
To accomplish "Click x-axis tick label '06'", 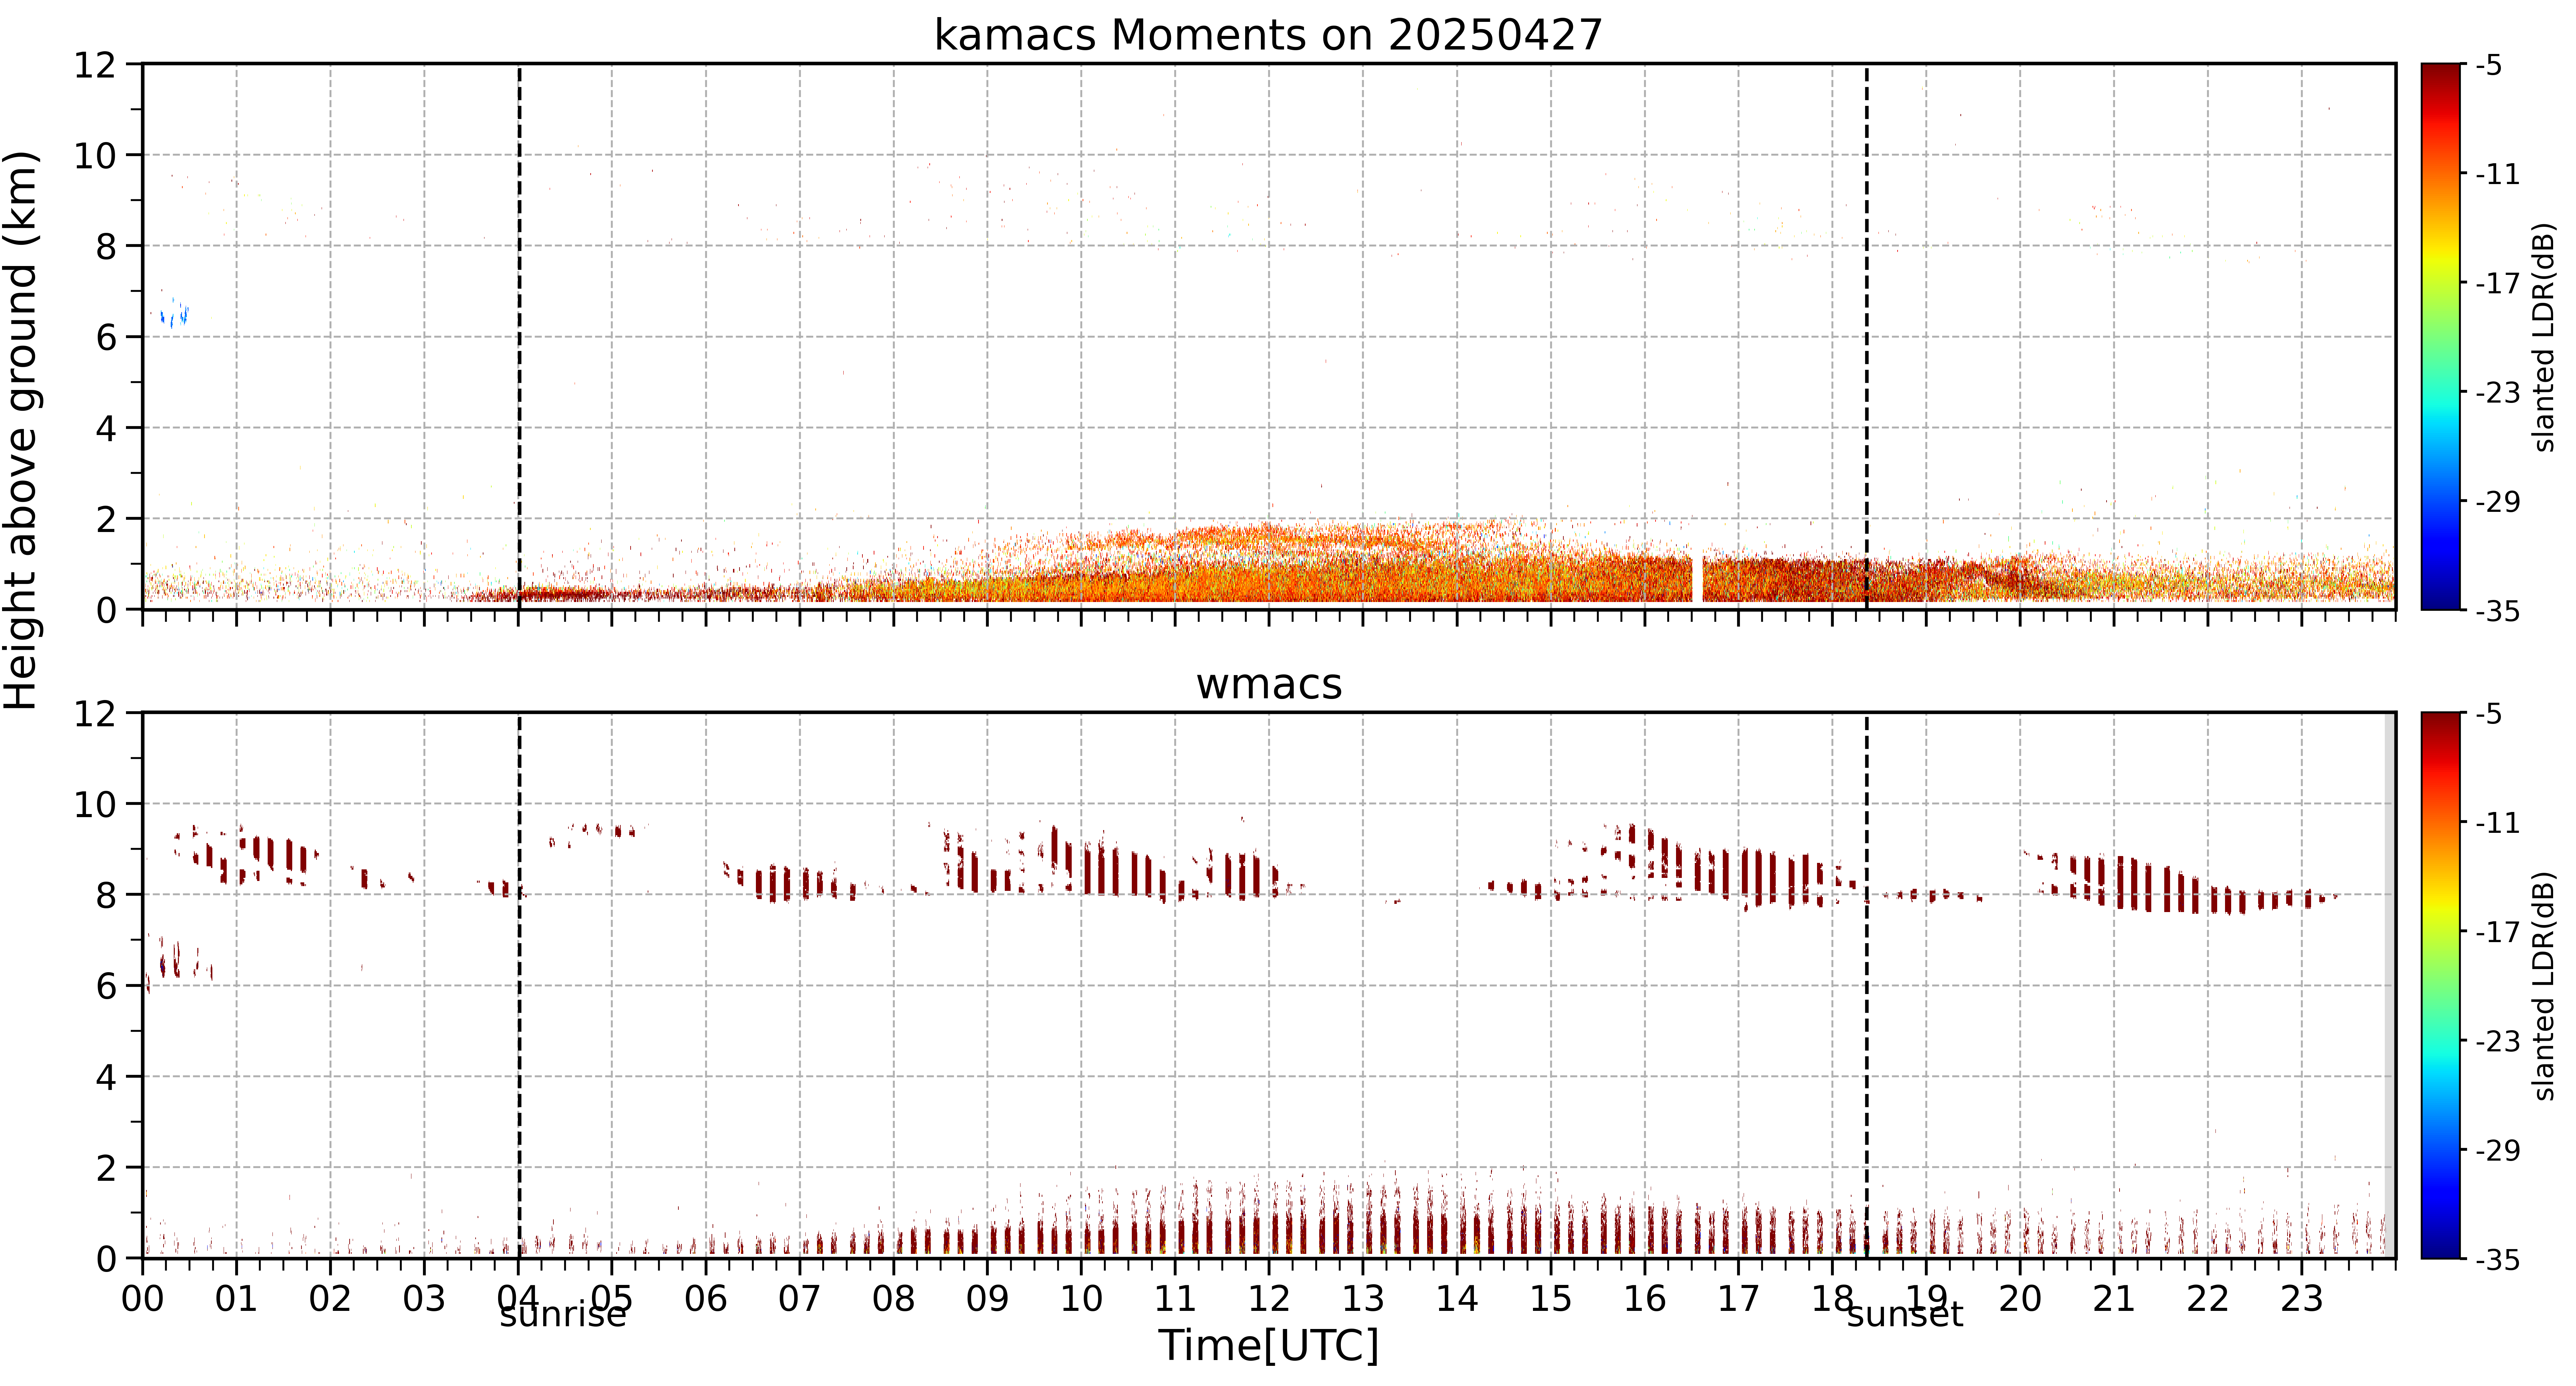I will [706, 1299].
